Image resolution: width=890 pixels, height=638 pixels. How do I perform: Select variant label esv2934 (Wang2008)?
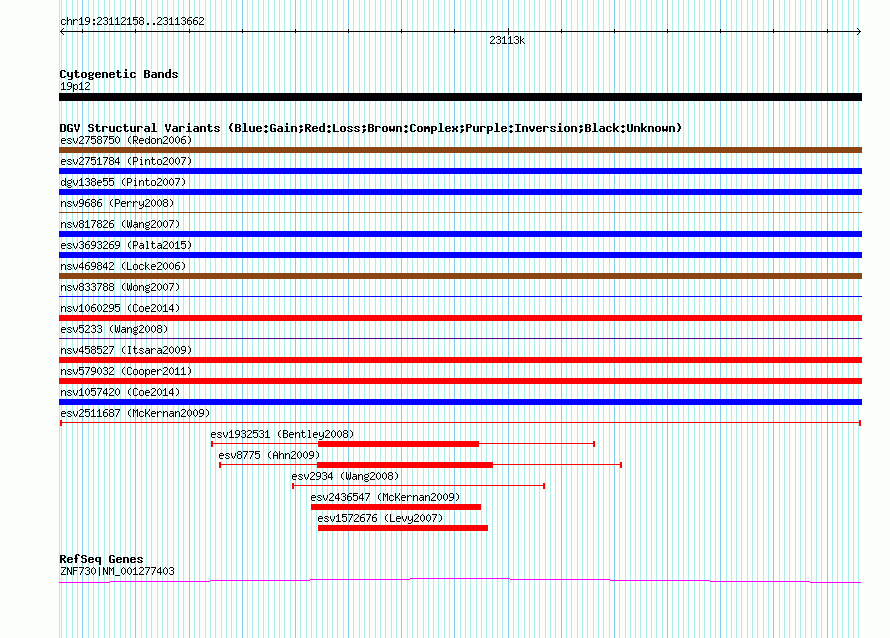[x=345, y=476]
